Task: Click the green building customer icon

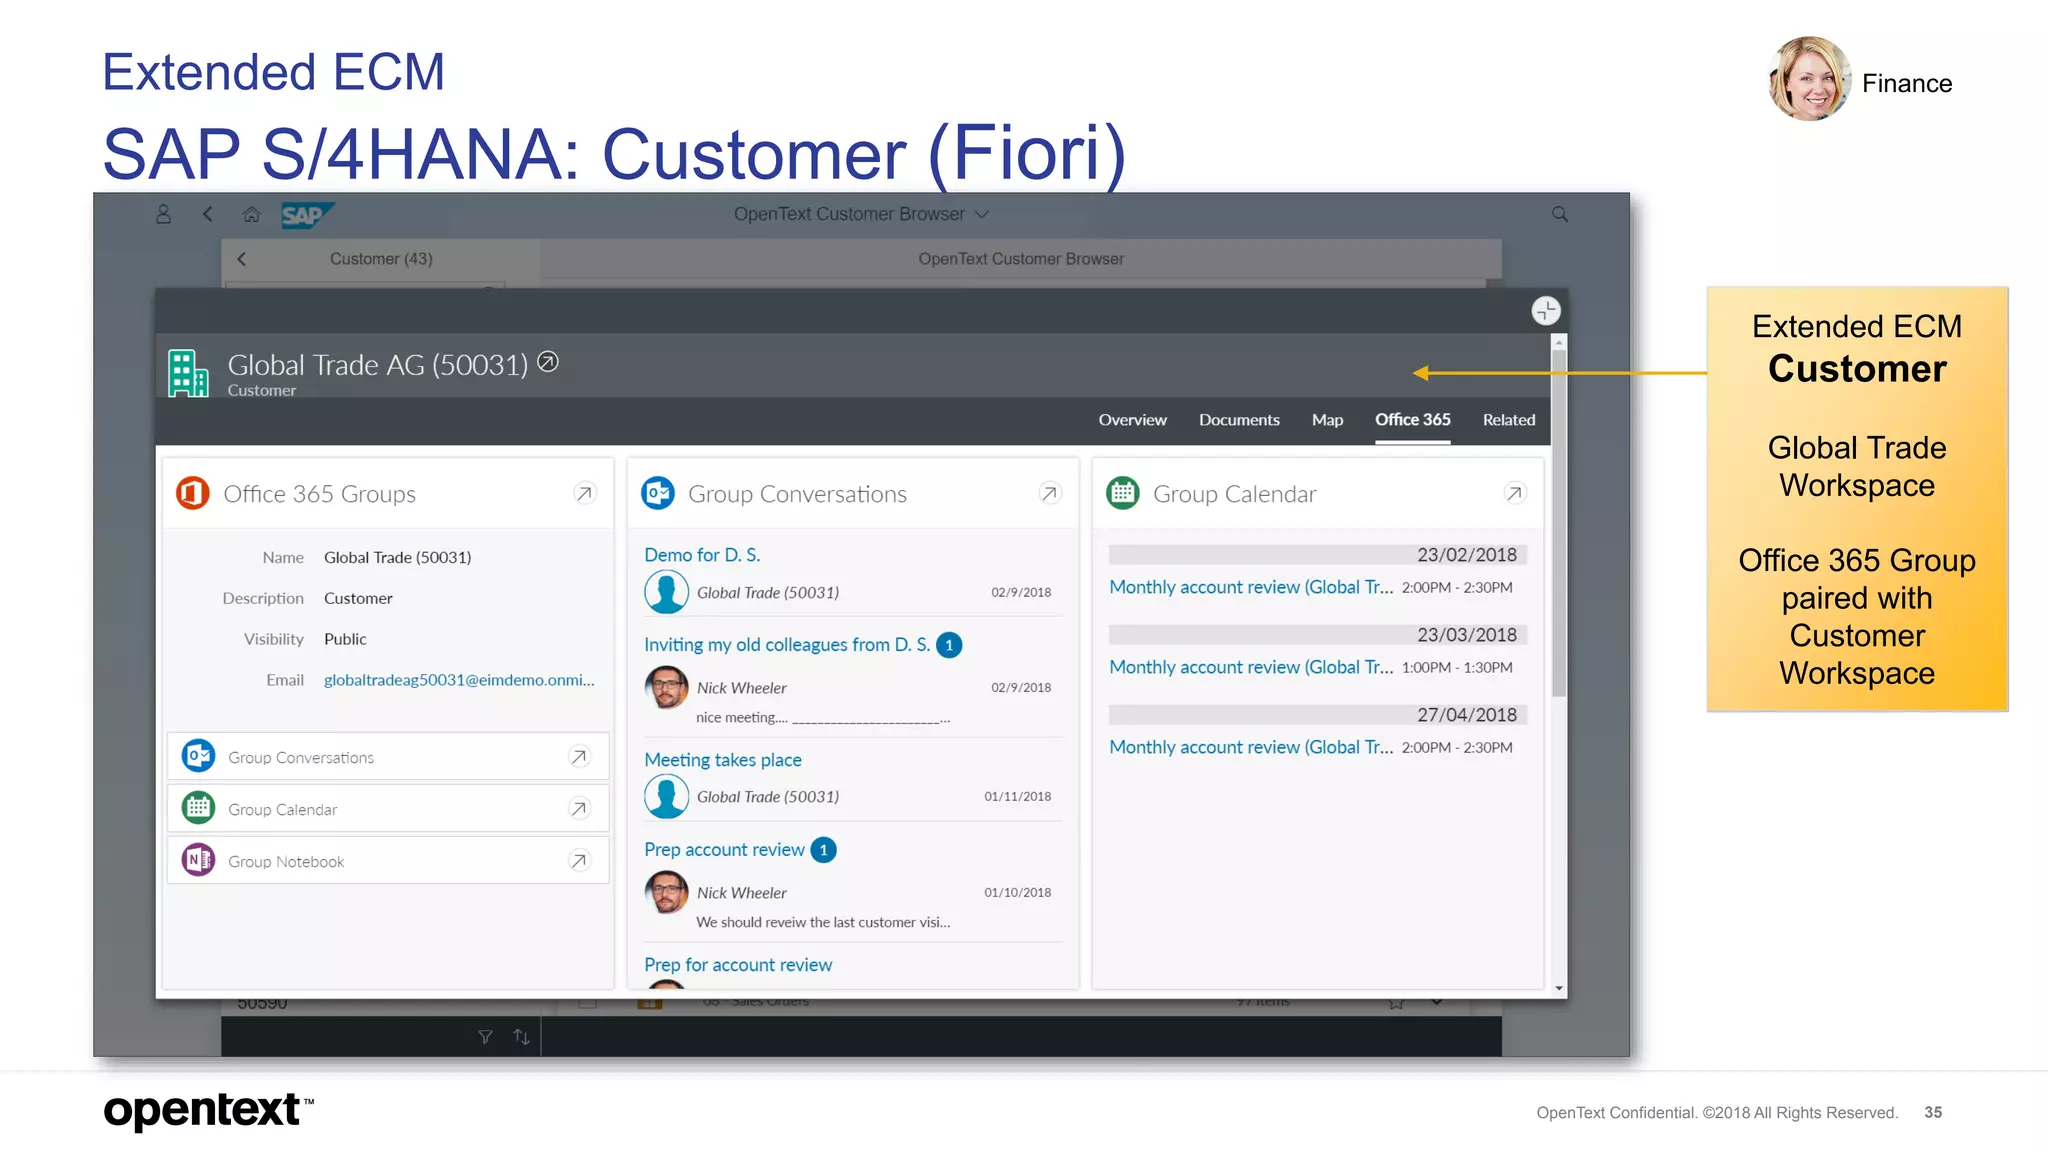Action: [188, 373]
